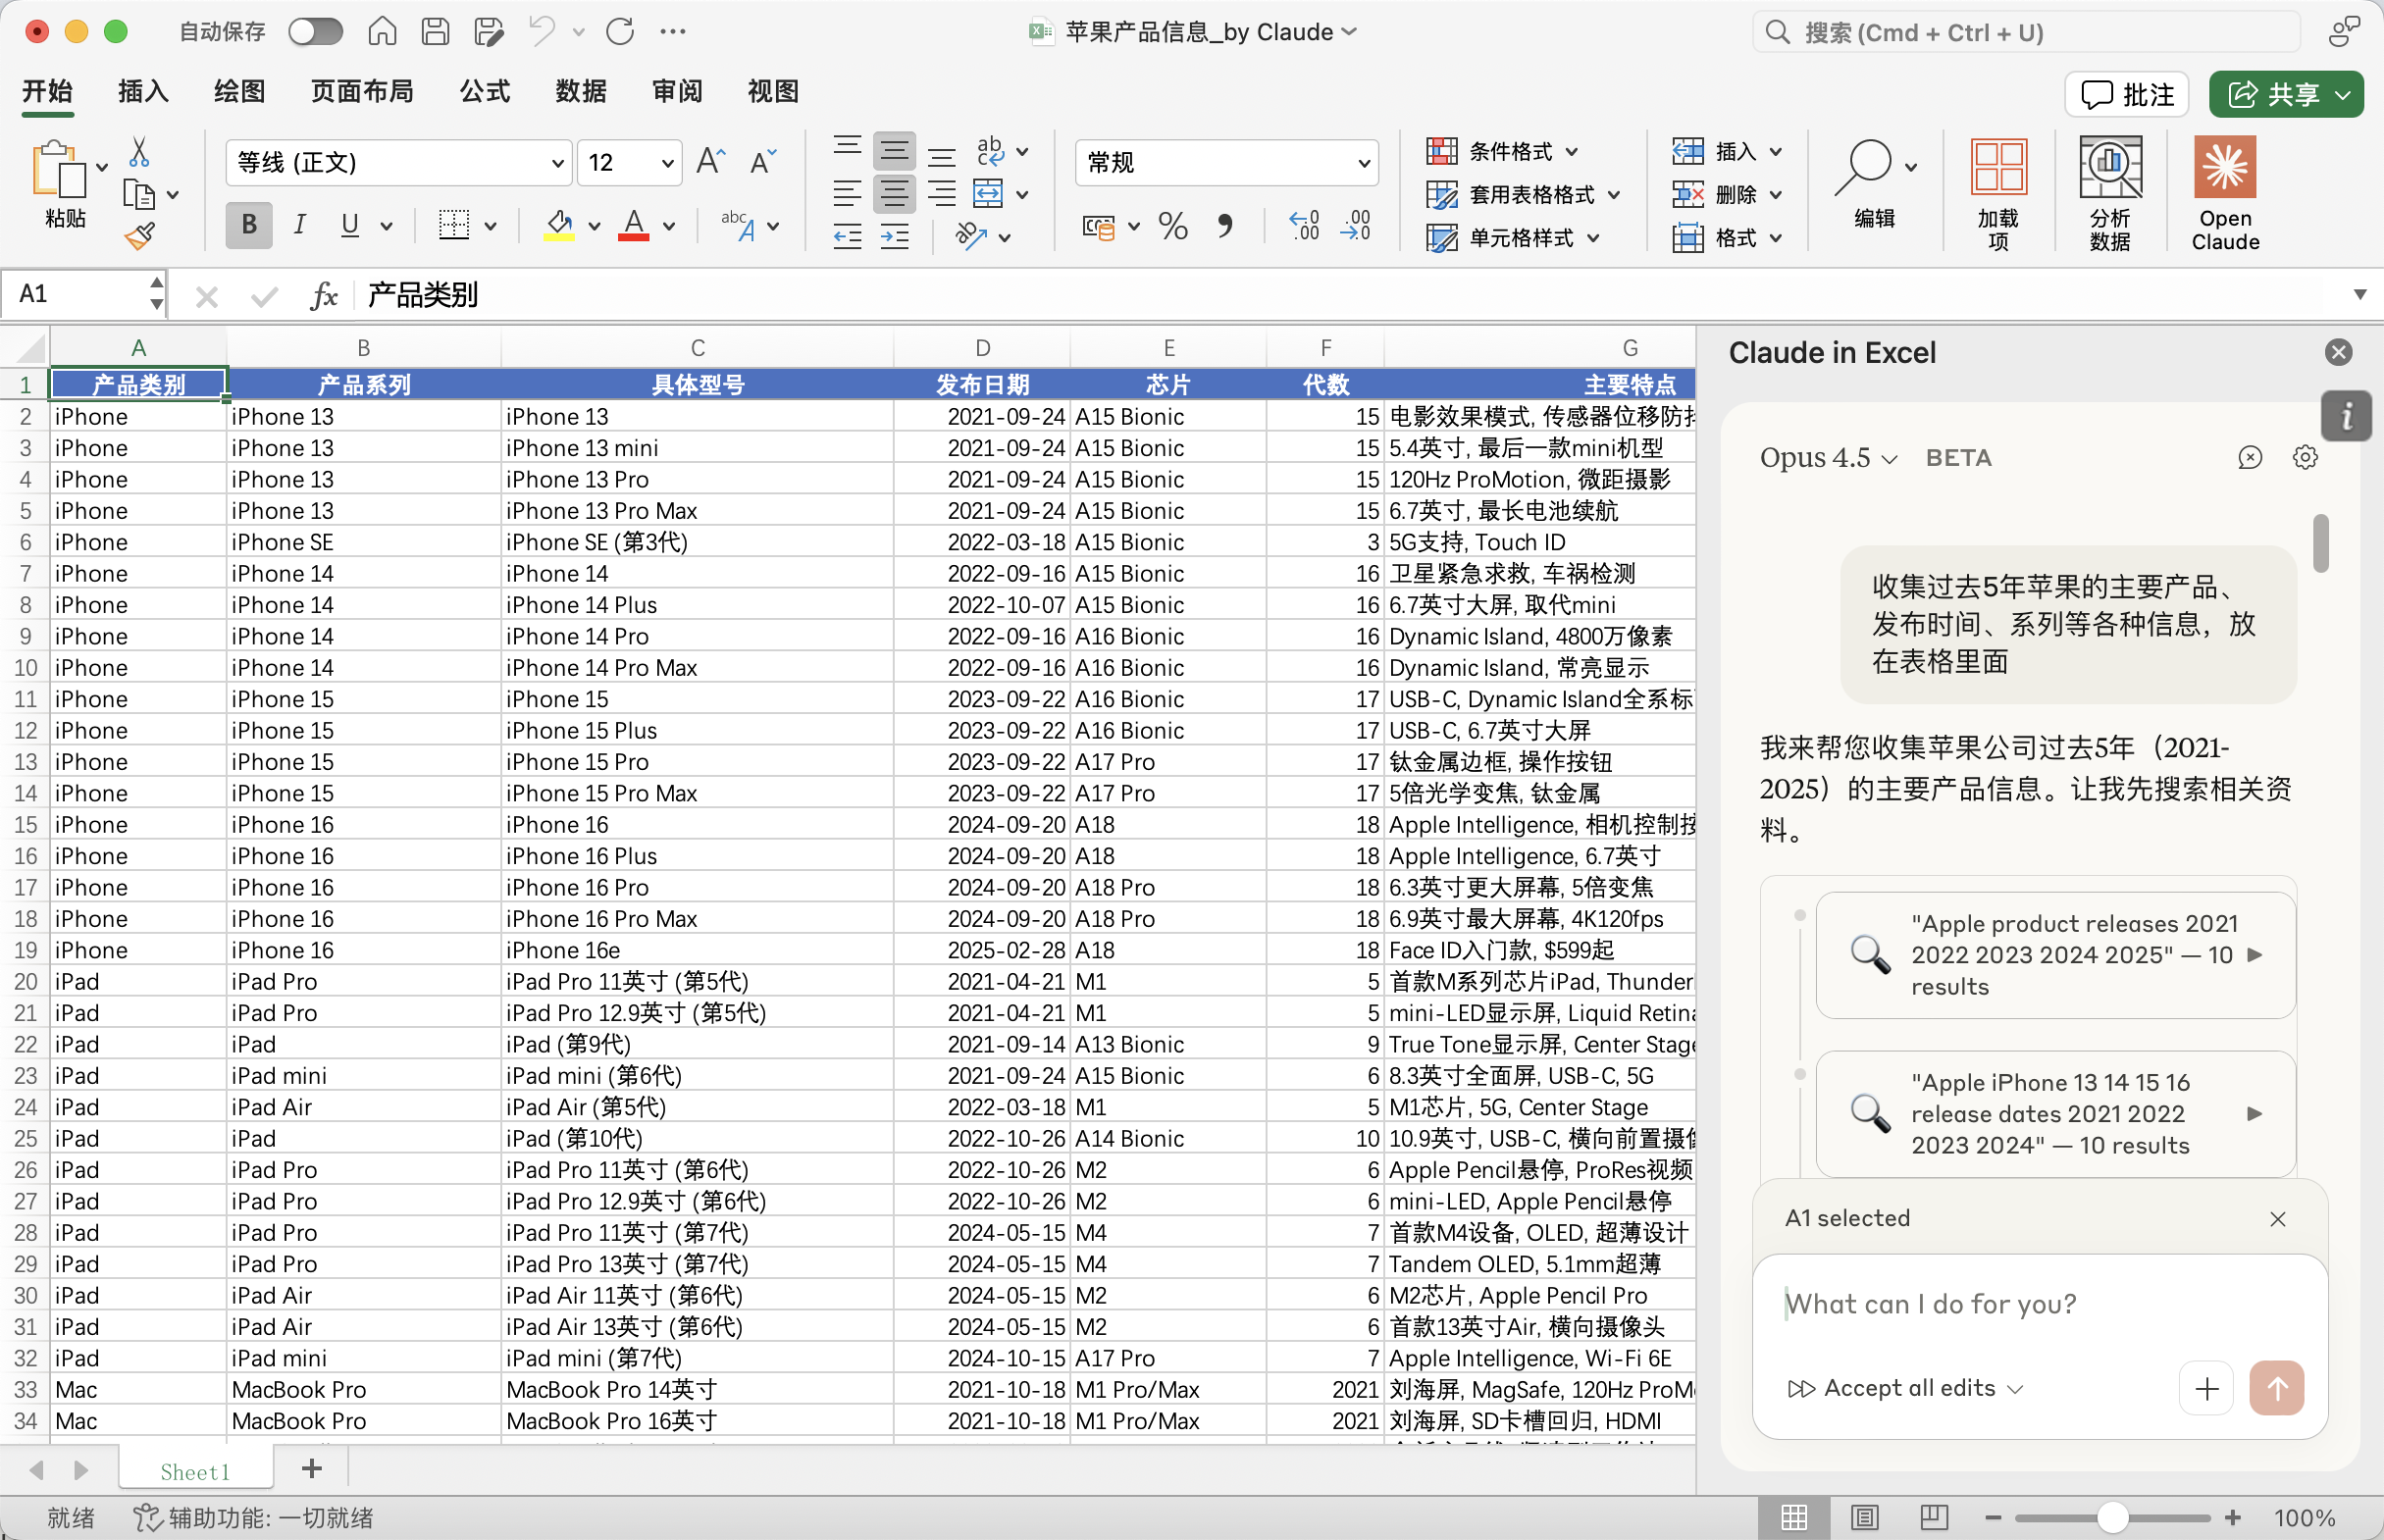Switch to the 数据 ribbon tab
Image resolution: width=2384 pixels, height=1540 pixels.
tap(581, 91)
